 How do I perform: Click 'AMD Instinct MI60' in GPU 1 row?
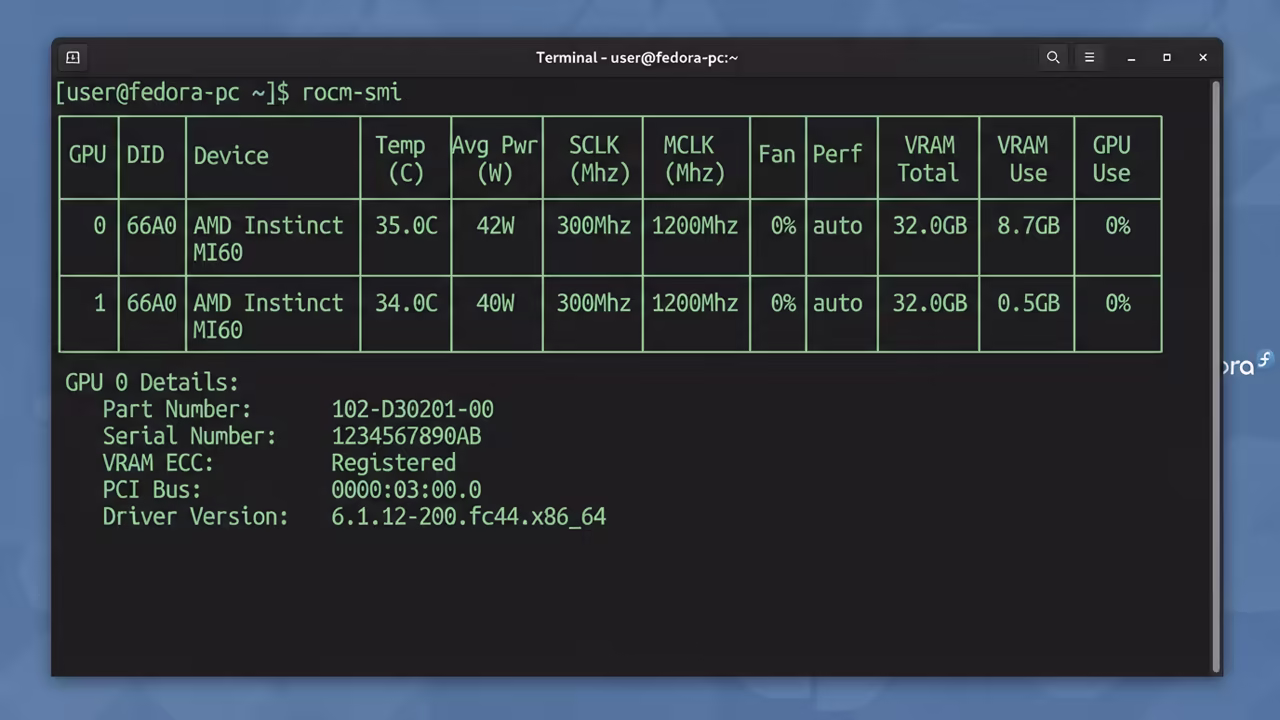[268, 316]
